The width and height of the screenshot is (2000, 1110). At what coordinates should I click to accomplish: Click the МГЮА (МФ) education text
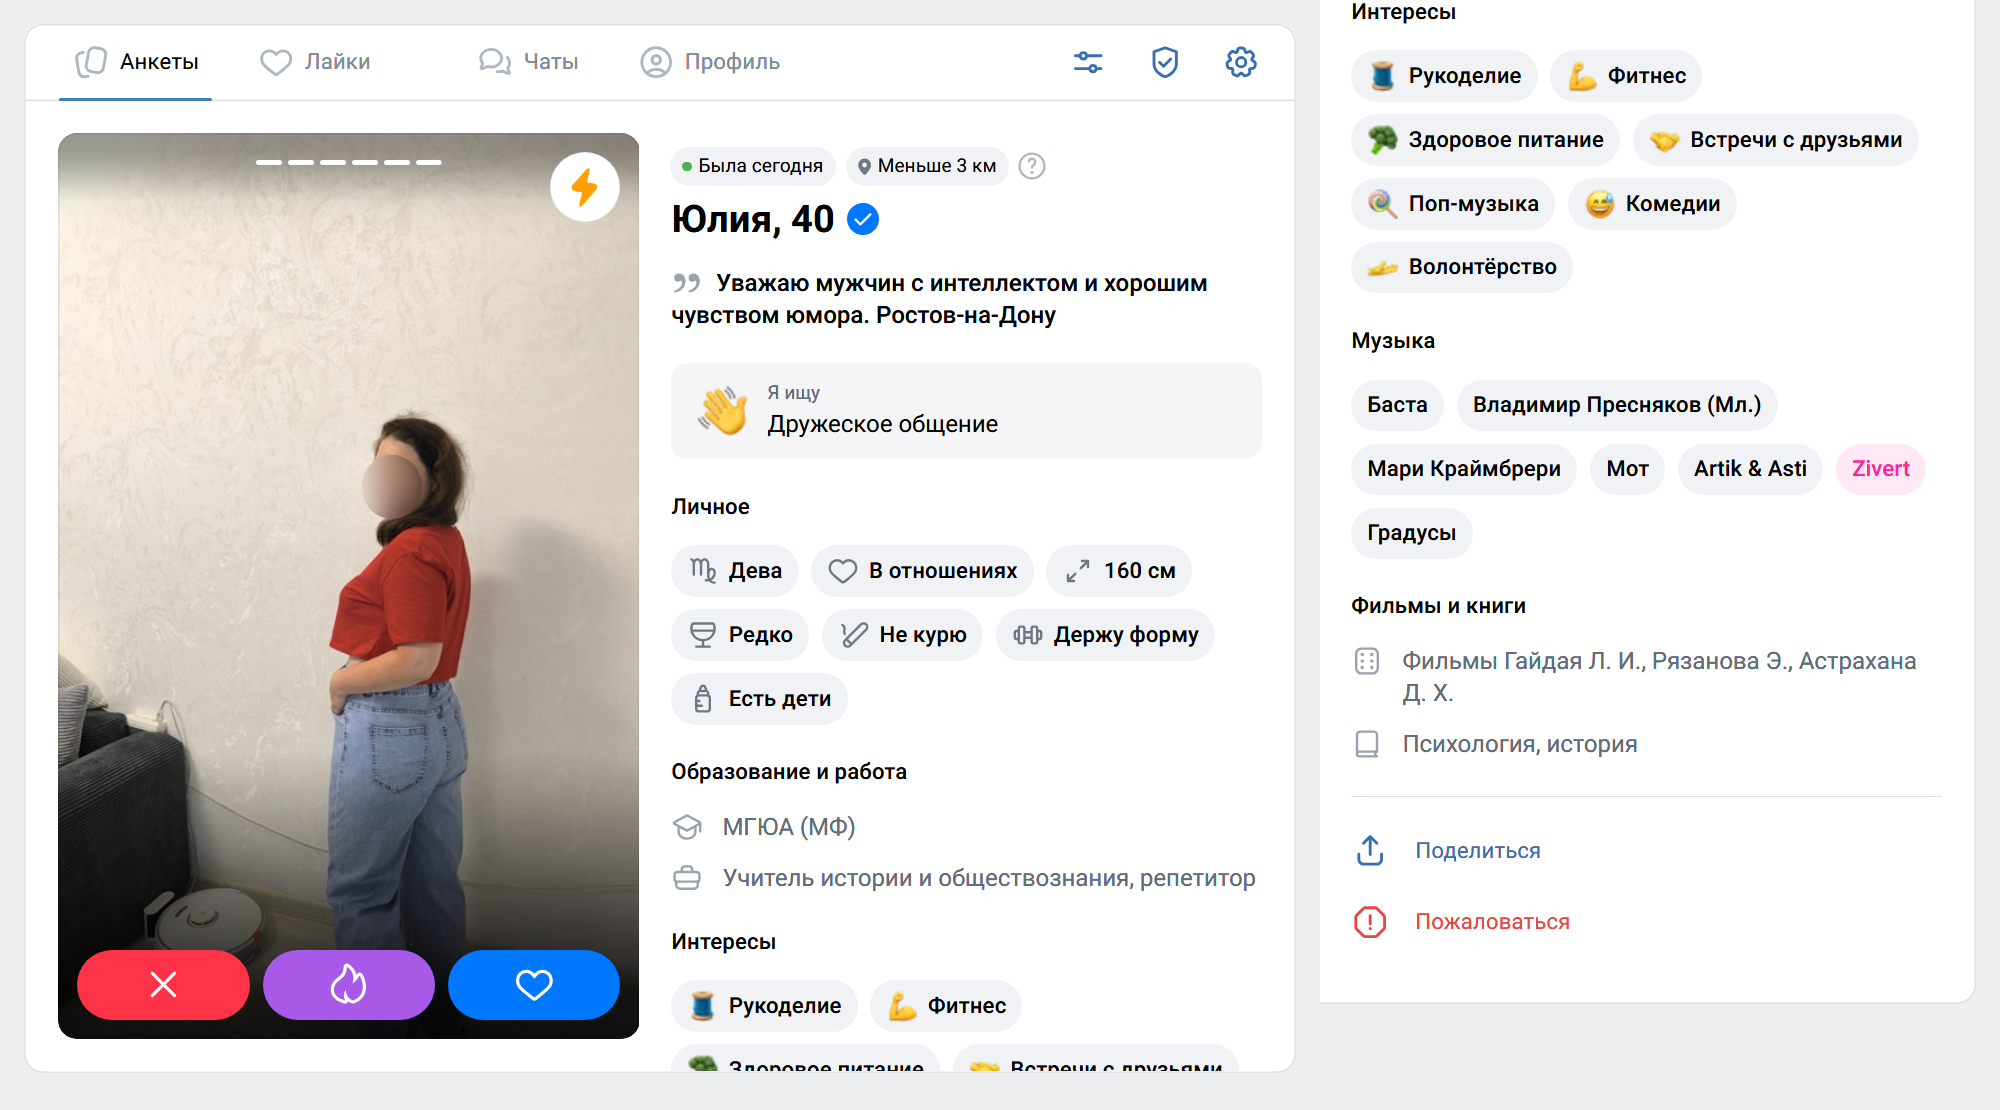coord(789,827)
